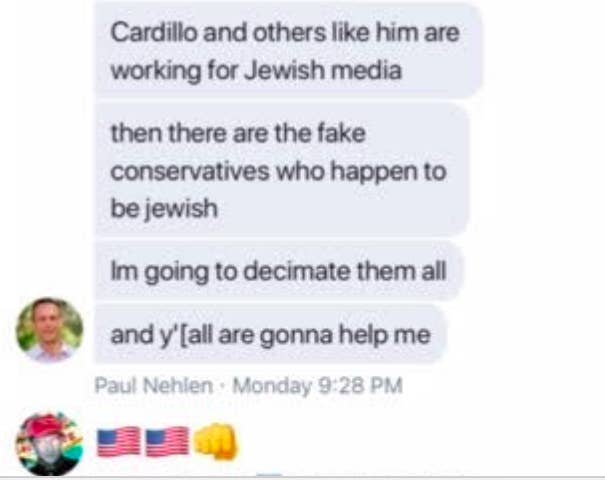Select the message starting "Cardillo and others"
The width and height of the screenshot is (605, 480).
(x=289, y=50)
